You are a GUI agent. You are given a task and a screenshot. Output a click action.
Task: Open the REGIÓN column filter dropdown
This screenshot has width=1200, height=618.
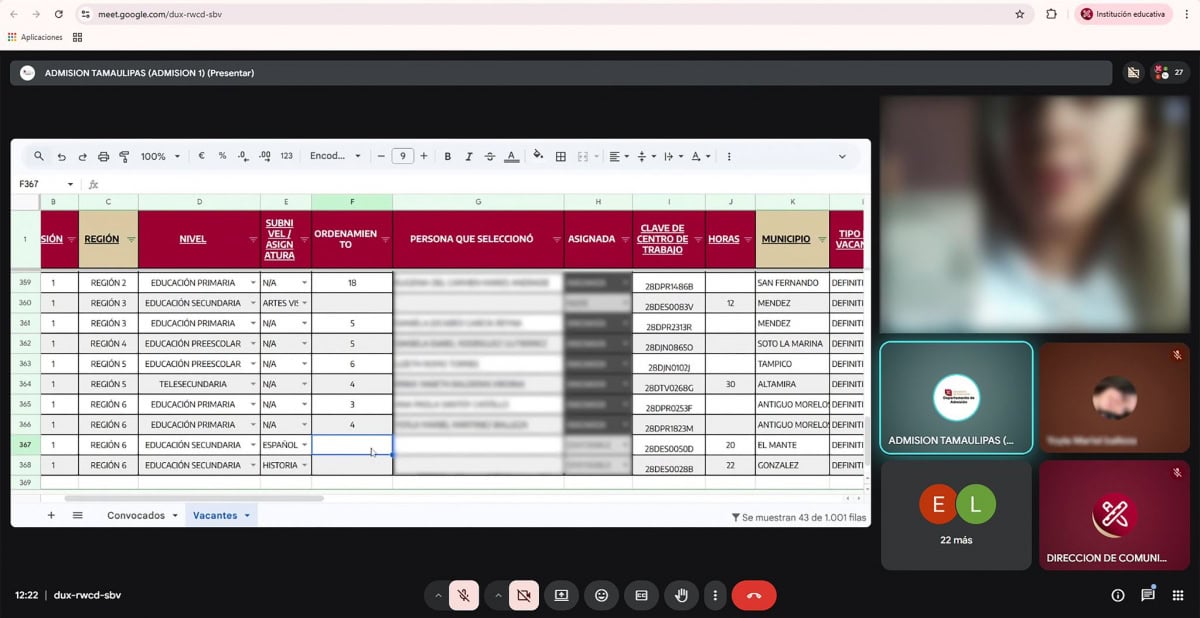130,240
